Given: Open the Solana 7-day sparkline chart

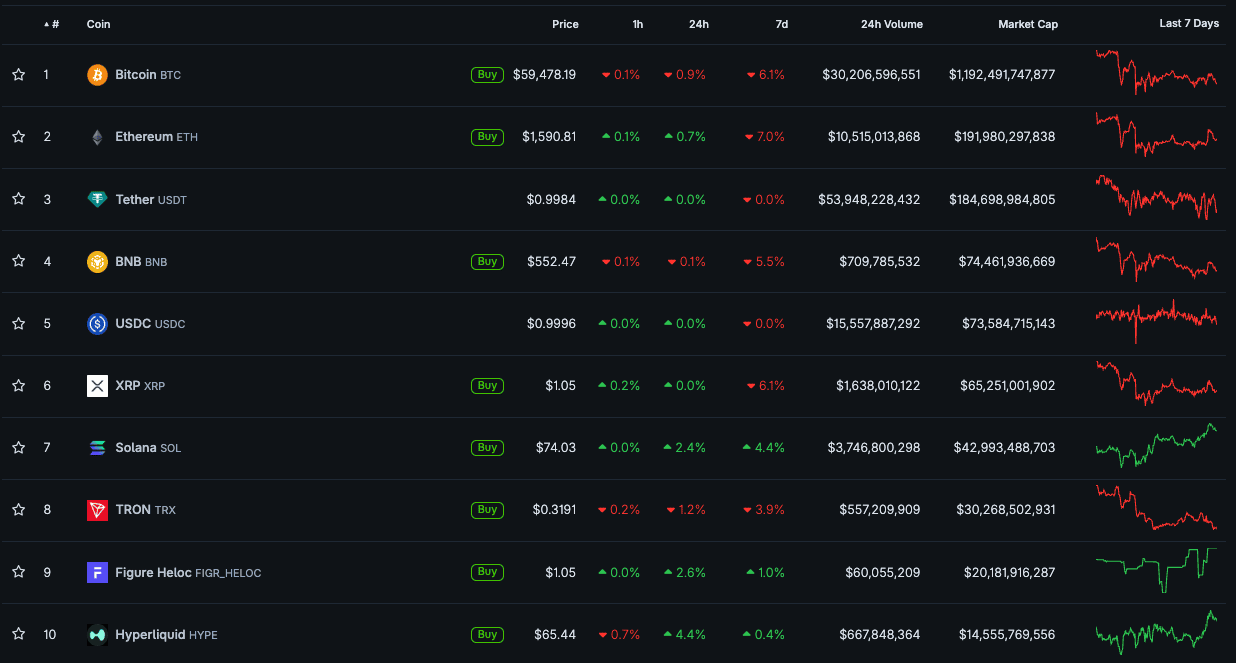Looking at the screenshot, I should click(1157, 446).
